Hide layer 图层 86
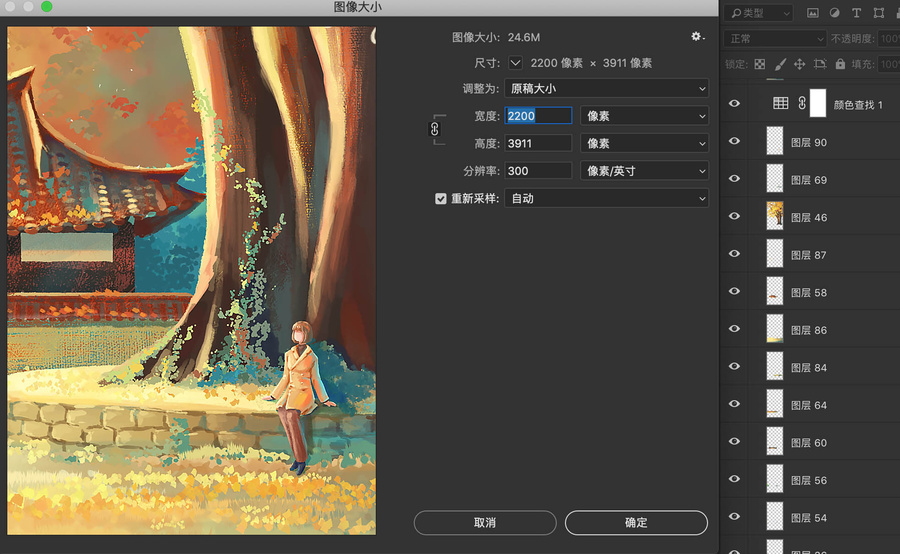 (x=734, y=328)
